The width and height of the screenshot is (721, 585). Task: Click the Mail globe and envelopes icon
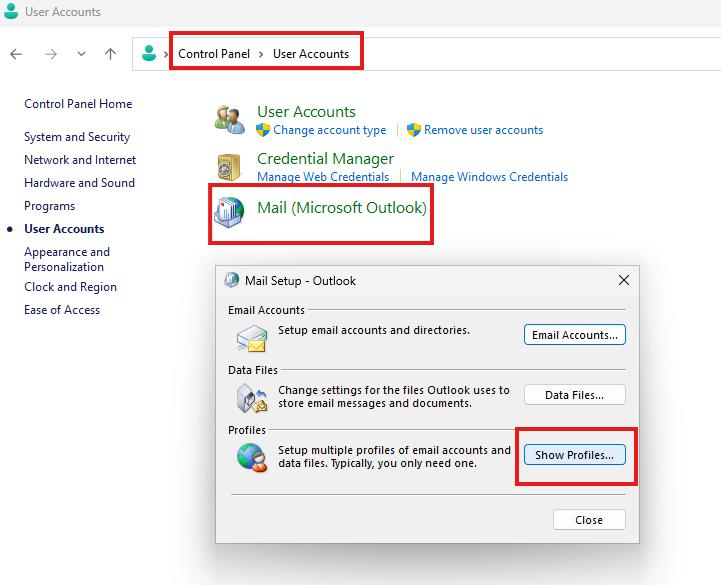pyautogui.click(x=229, y=212)
